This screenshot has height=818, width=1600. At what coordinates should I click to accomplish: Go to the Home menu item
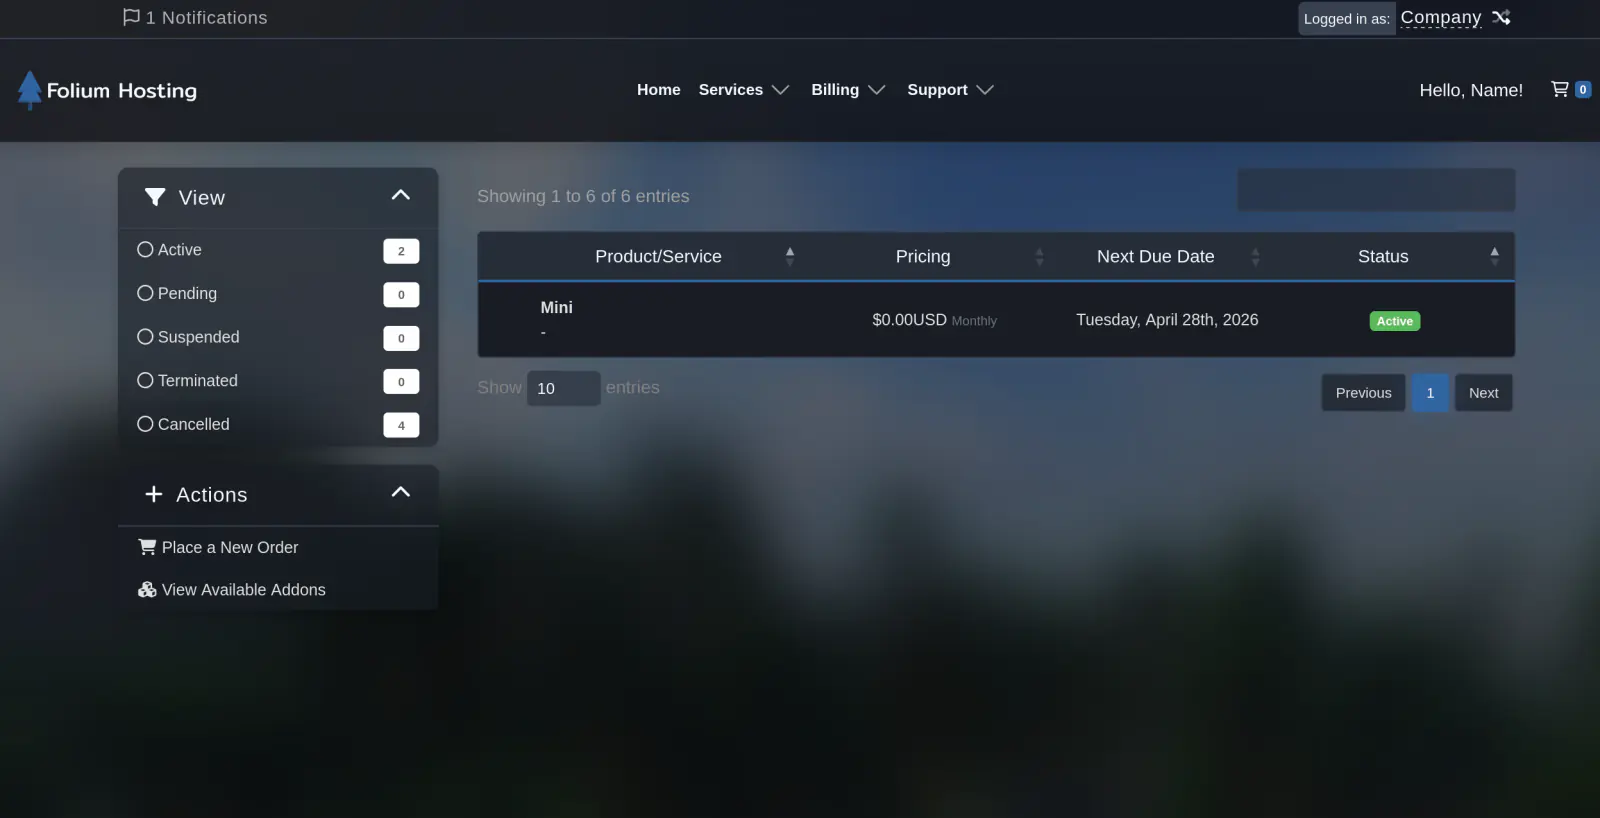658,90
